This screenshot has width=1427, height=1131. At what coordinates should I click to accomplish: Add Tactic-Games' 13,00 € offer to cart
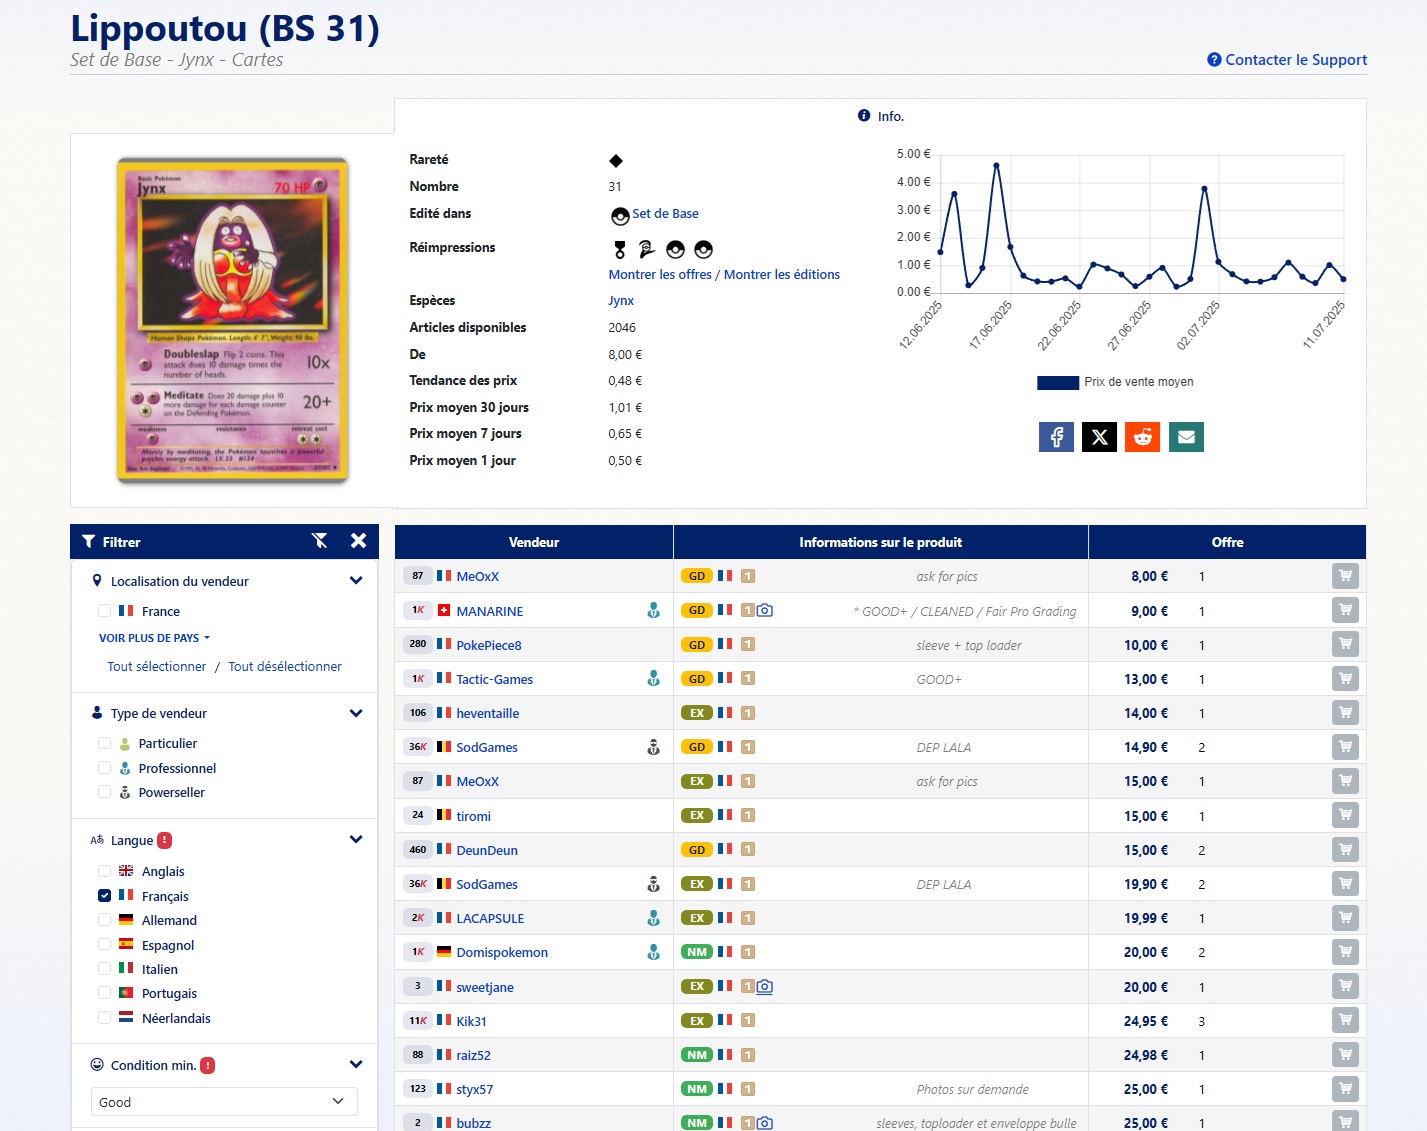pos(1345,679)
